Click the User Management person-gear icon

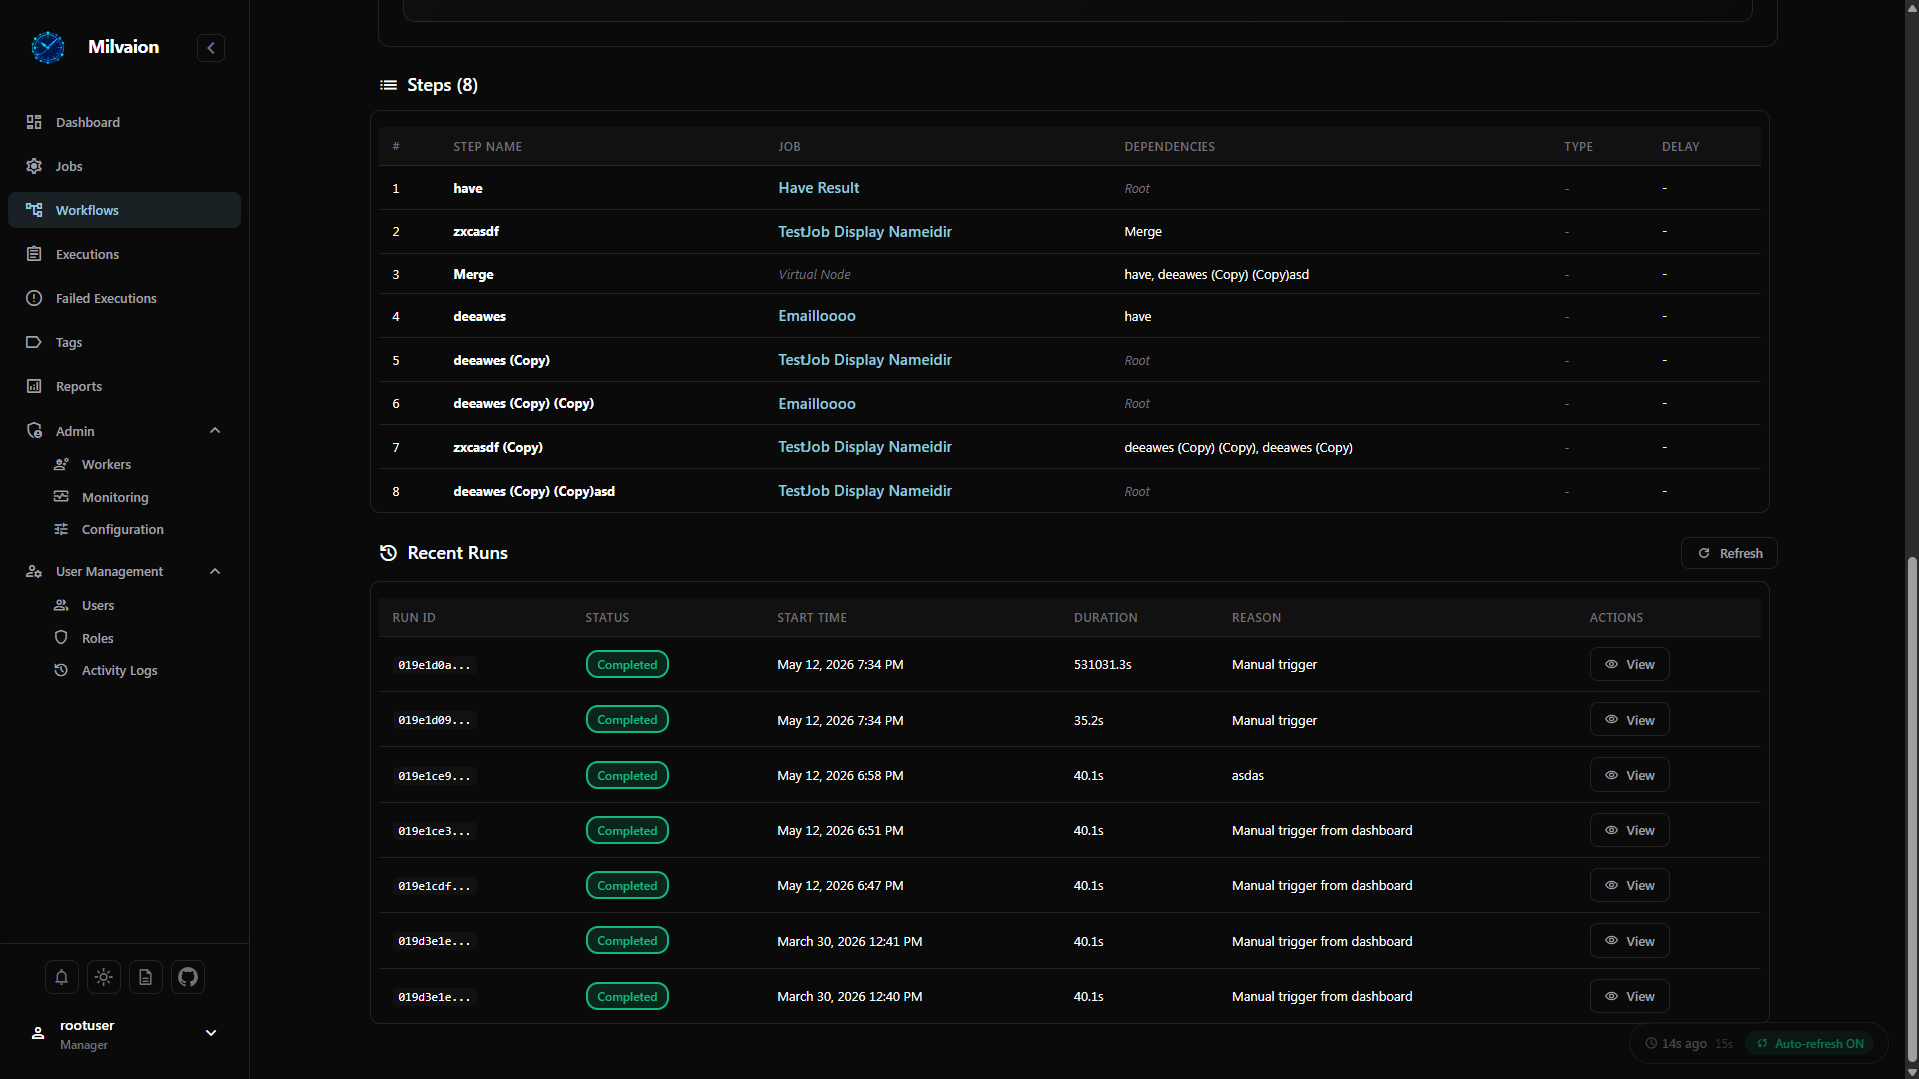[34, 571]
